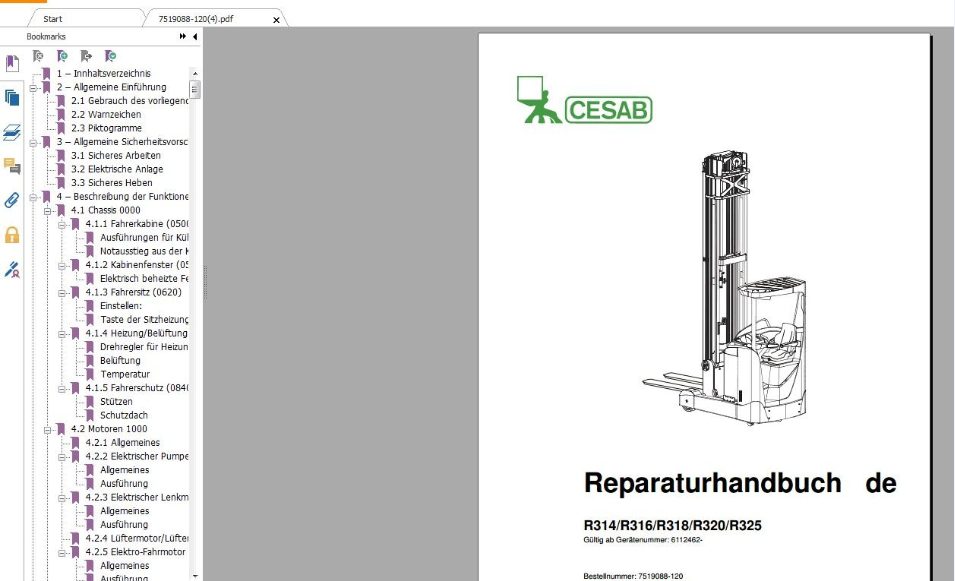Switch to the Start tab
Screen dimensions: 955x581
(x=53, y=19)
